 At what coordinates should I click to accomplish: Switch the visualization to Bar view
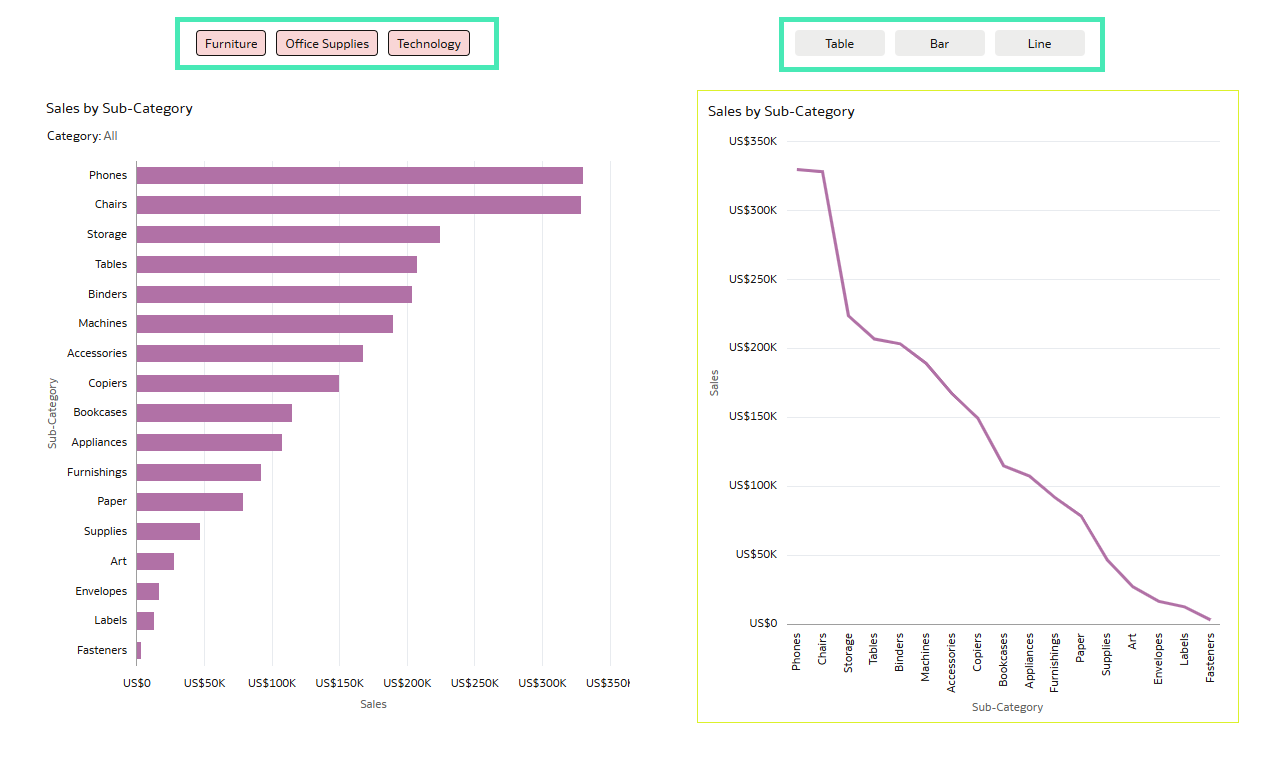(939, 43)
